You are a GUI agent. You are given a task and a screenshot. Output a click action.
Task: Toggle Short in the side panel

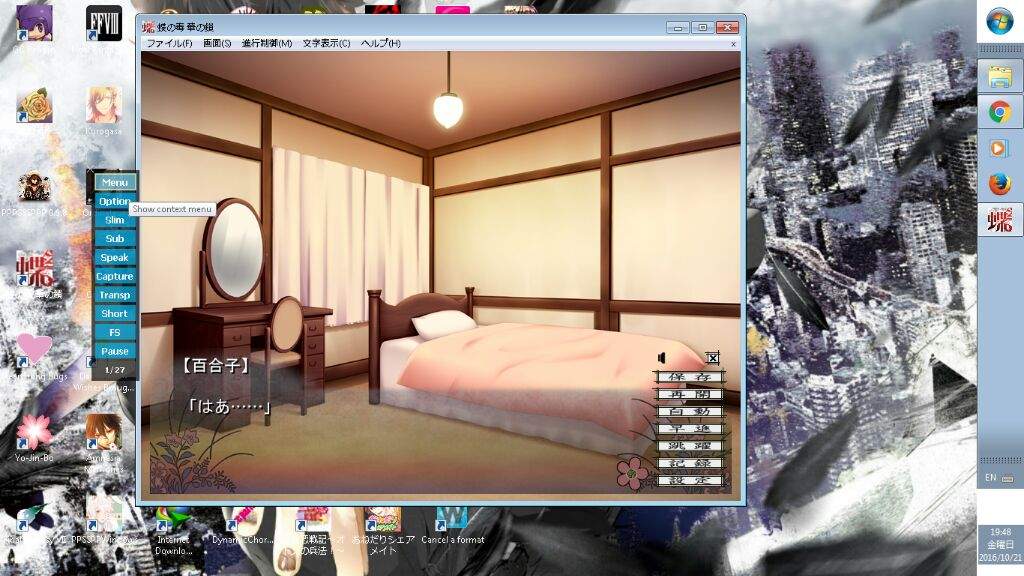click(x=115, y=313)
